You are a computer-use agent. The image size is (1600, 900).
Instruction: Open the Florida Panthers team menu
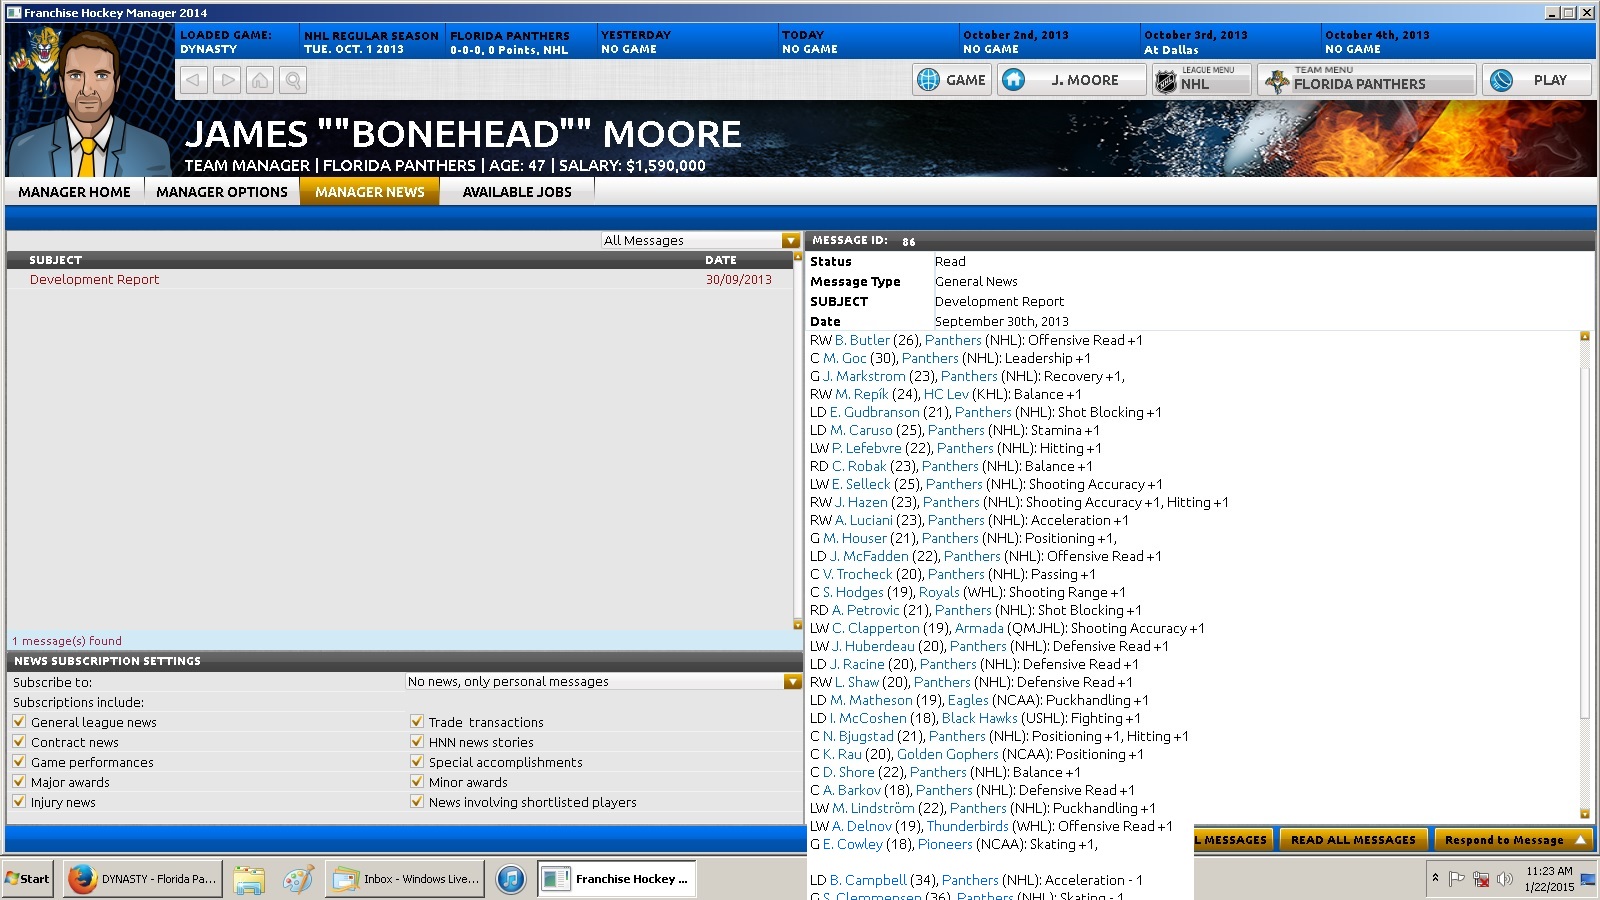click(x=1365, y=80)
